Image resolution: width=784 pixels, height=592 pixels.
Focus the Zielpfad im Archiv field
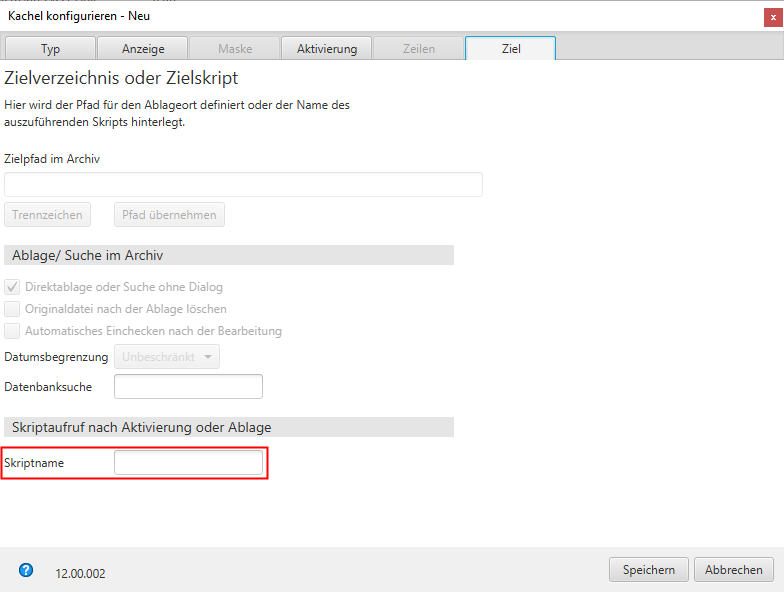[x=243, y=185]
